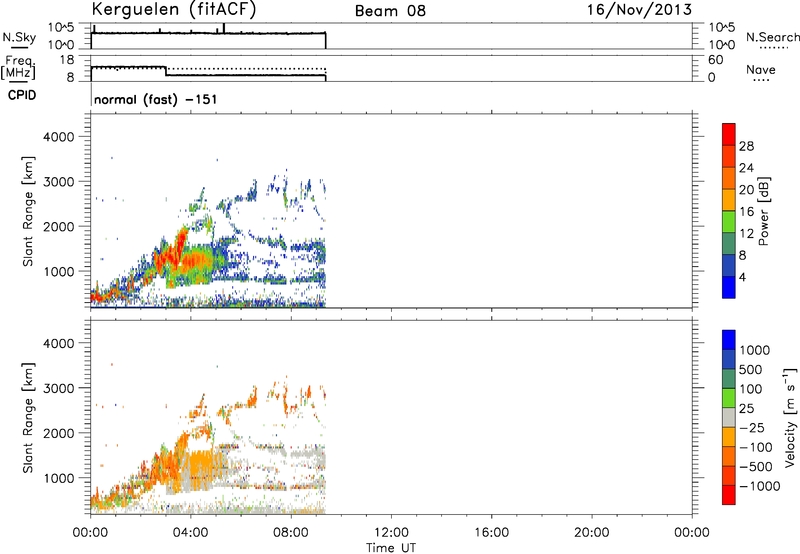Click the power colorbar blue segment near 4
The height and width of the screenshot is (554, 800).
(729, 287)
